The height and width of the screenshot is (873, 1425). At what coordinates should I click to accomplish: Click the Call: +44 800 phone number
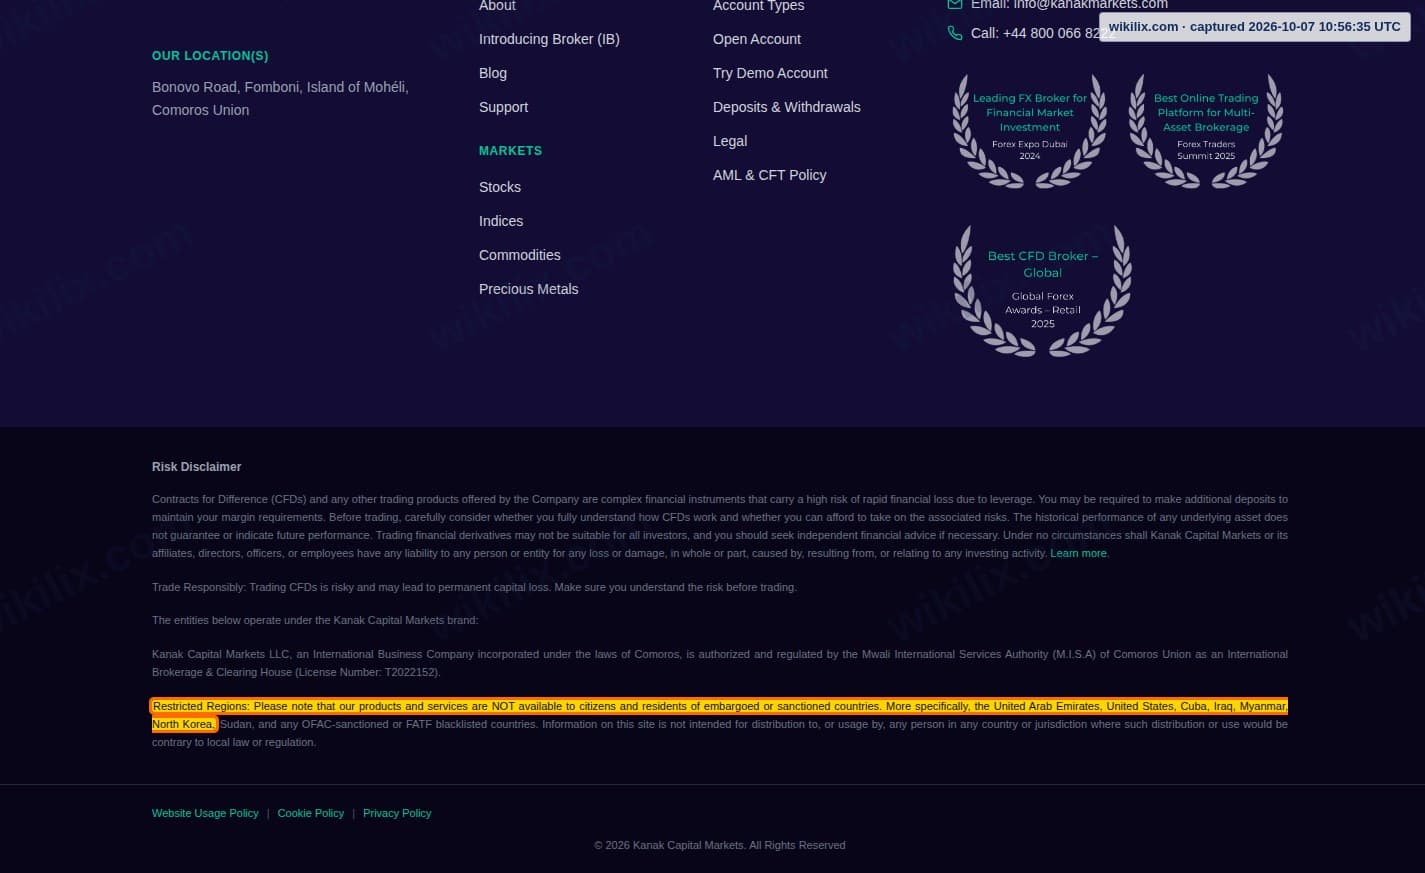pos(1043,33)
